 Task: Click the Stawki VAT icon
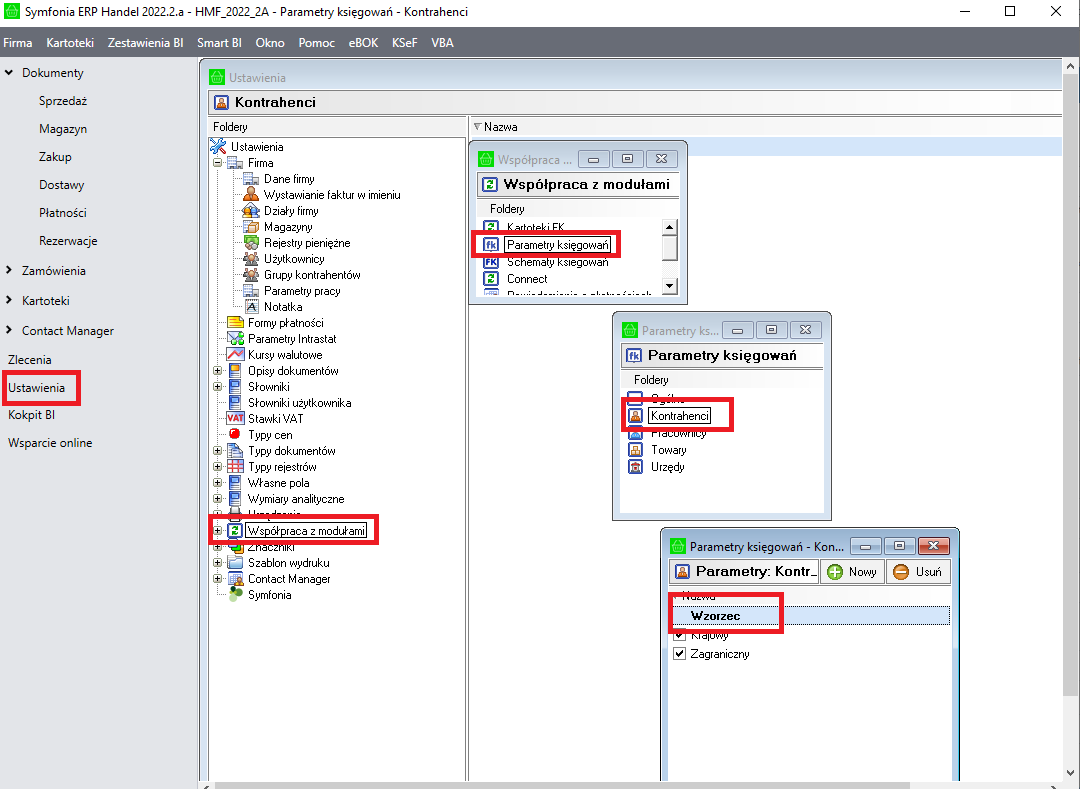[x=235, y=419]
